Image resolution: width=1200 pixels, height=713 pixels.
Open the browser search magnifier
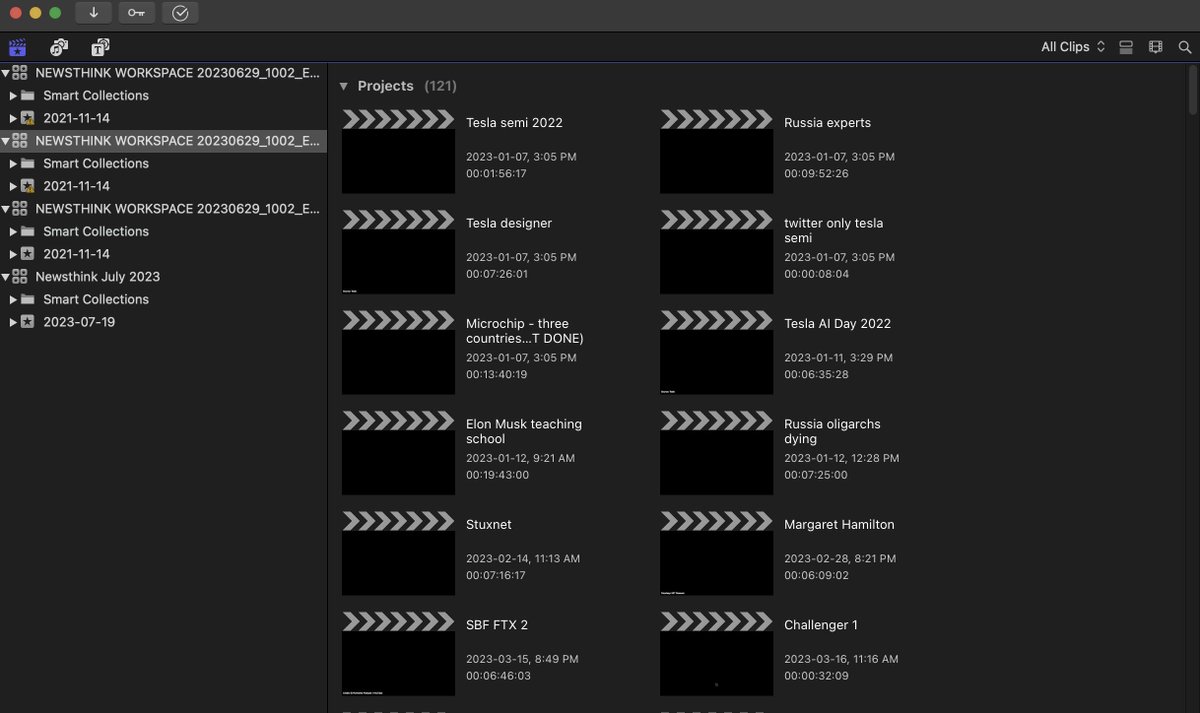tap(1185, 47)
